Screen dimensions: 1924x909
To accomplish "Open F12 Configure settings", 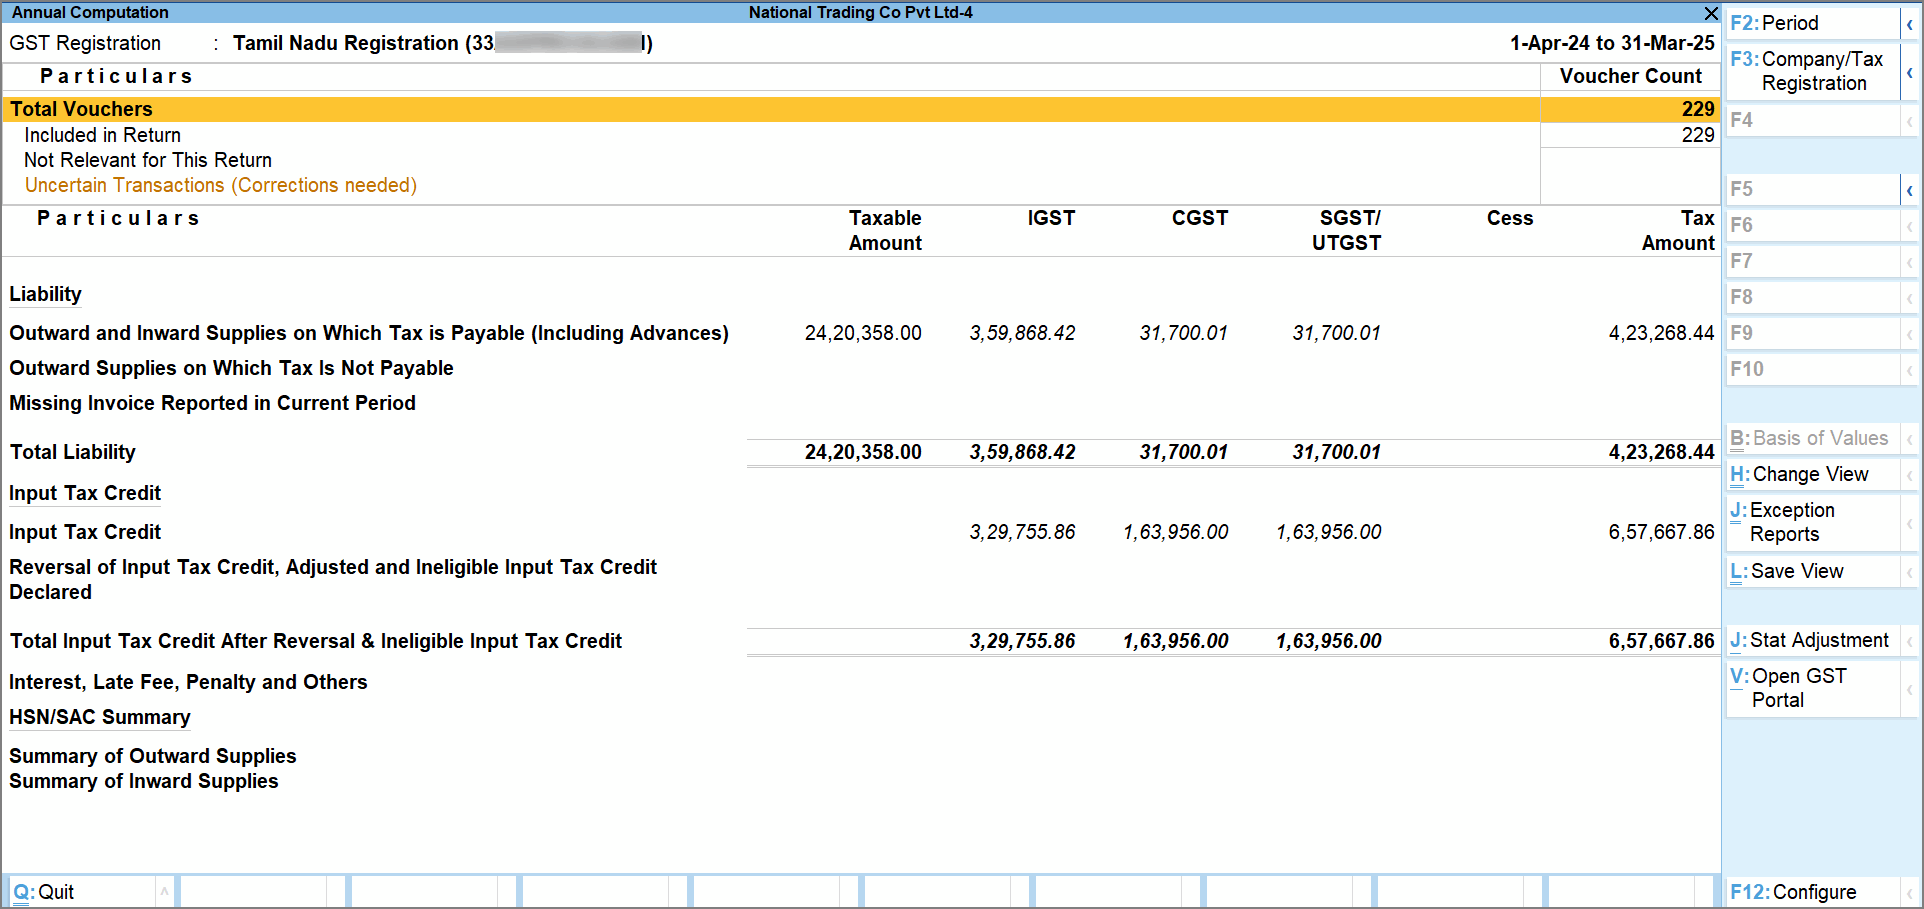I will pos(1811,892).
